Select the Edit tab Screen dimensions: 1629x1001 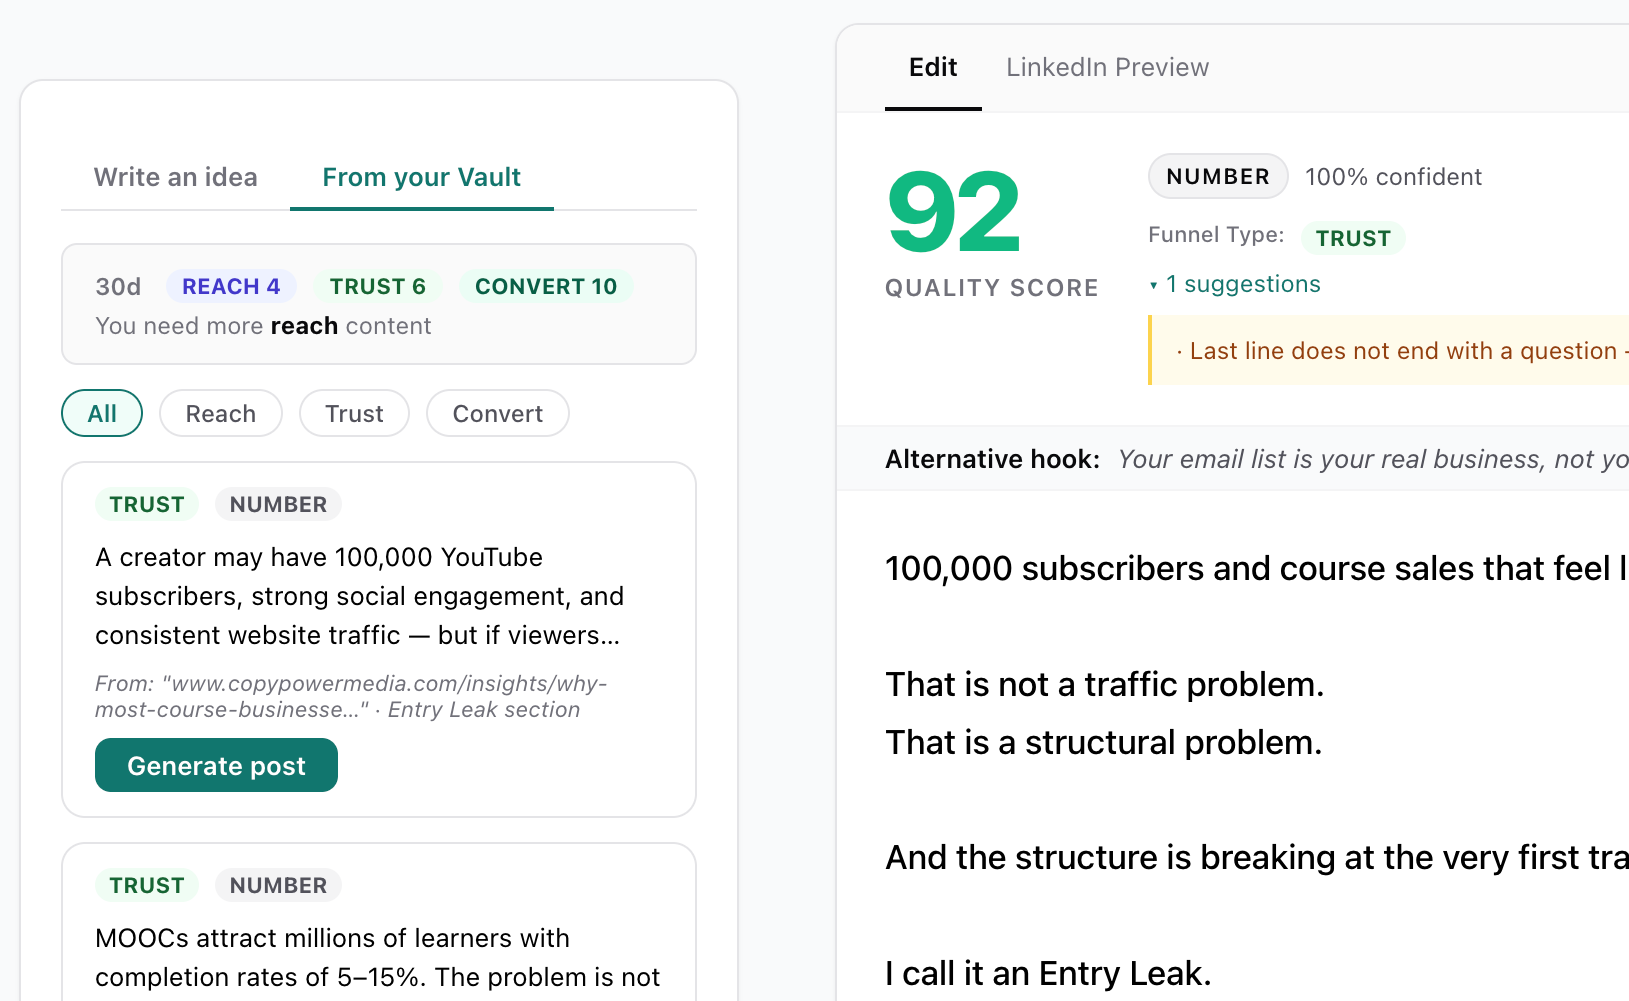point(933,67)
